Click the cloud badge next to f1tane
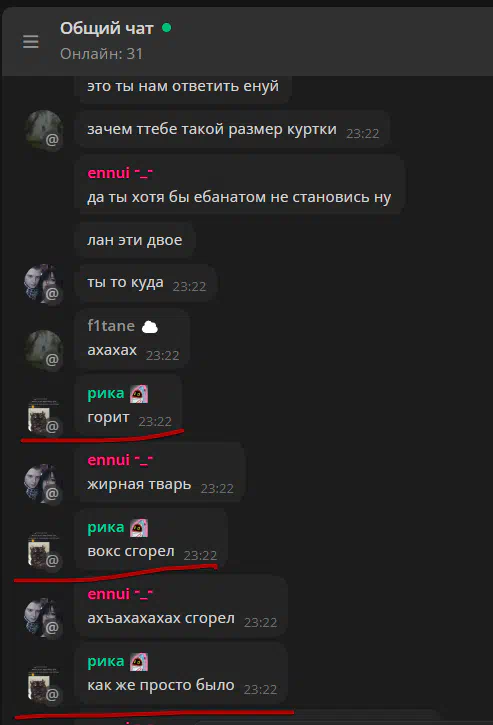This screenshot has height=725, width=493. pyautogui.click(x=149, y=327)
